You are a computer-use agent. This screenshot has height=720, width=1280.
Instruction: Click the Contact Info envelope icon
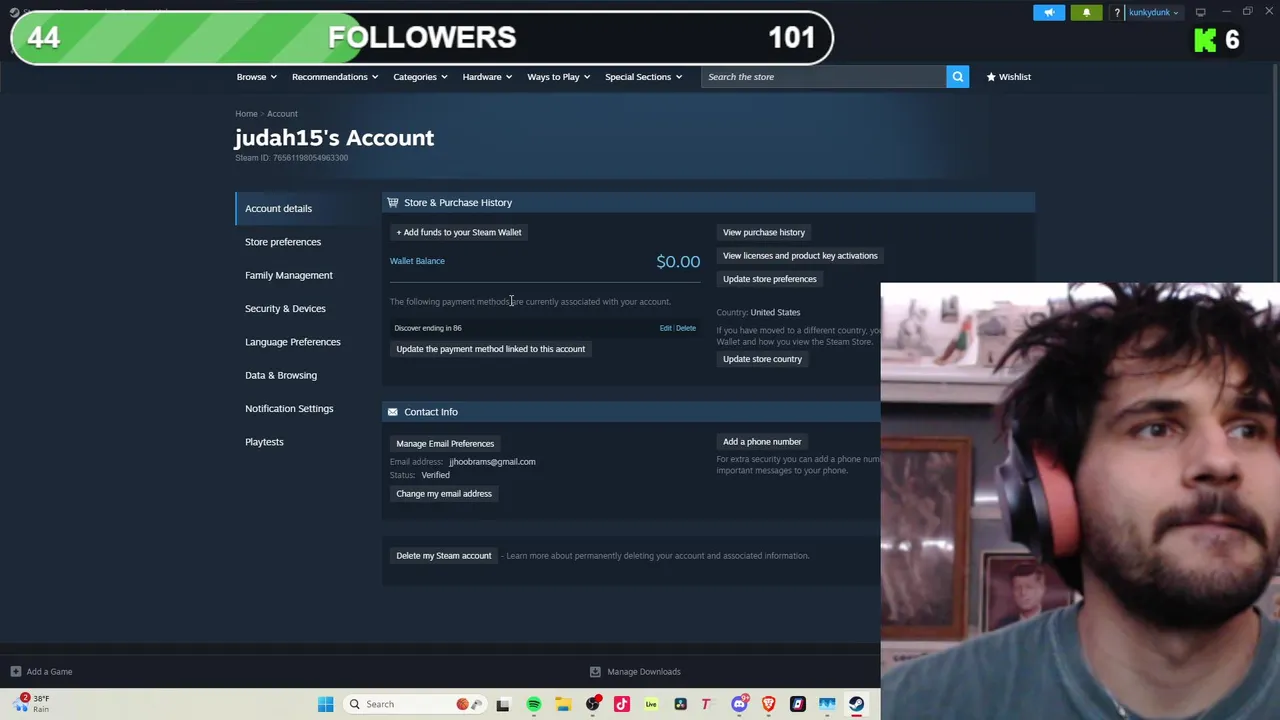[x=392, y=412]
